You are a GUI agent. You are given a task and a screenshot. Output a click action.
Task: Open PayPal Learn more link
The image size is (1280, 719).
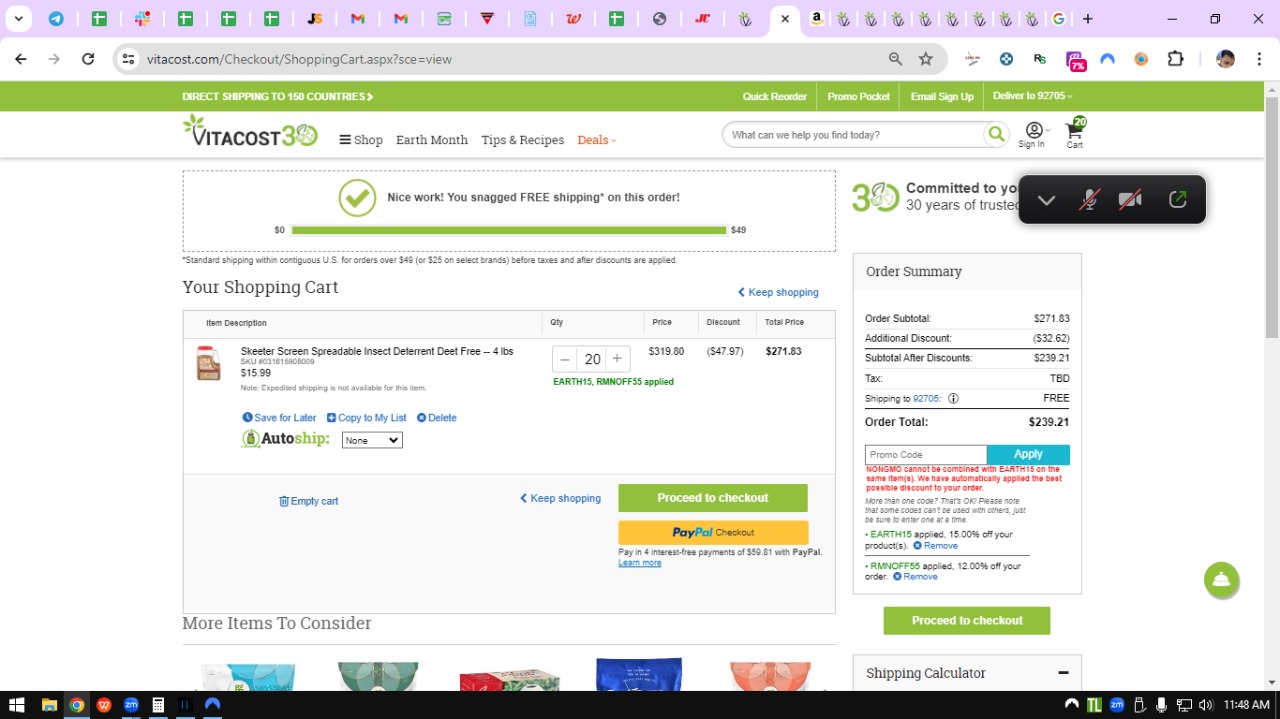[640, 563]
